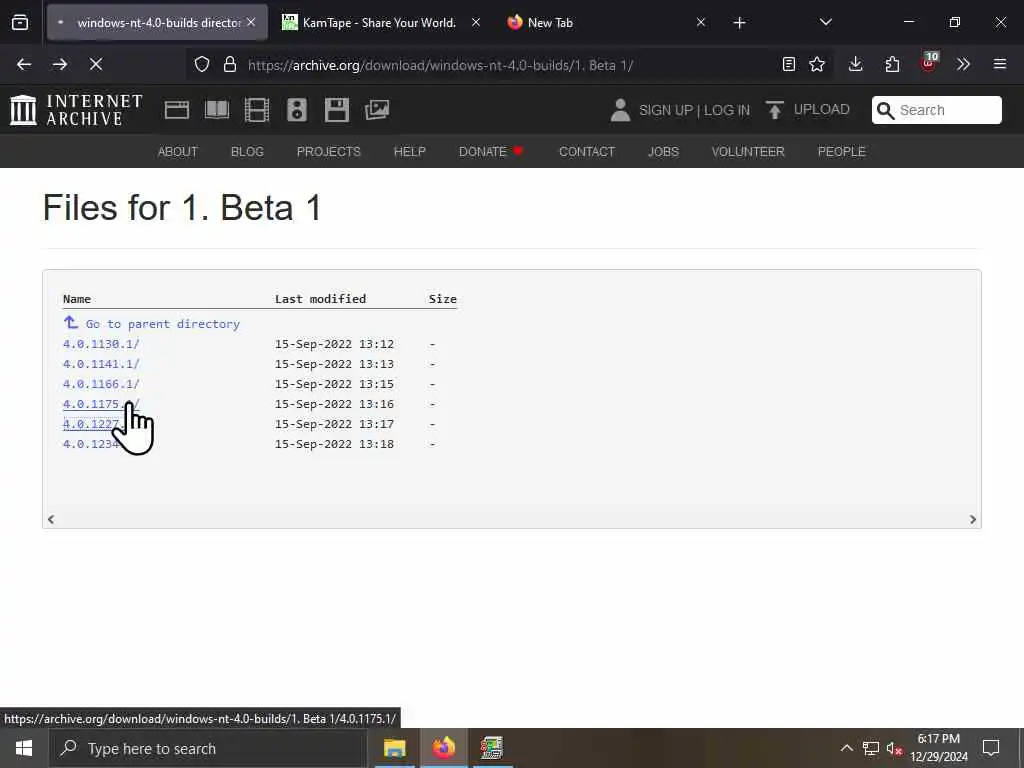The image size is (1024, 768).
Task: Open the DONATE menu item
Action: pyautogui.click(x=491, y=152)
